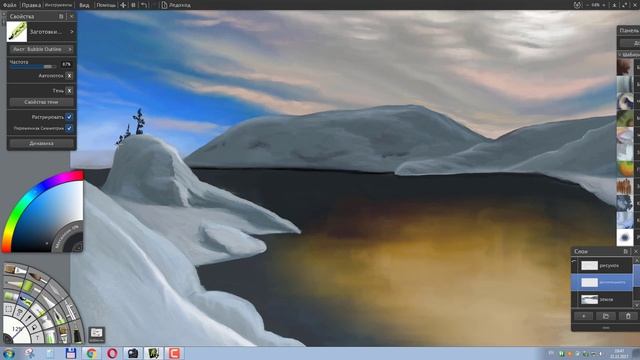Click the canvas move icon in top bar

[123, 5]
